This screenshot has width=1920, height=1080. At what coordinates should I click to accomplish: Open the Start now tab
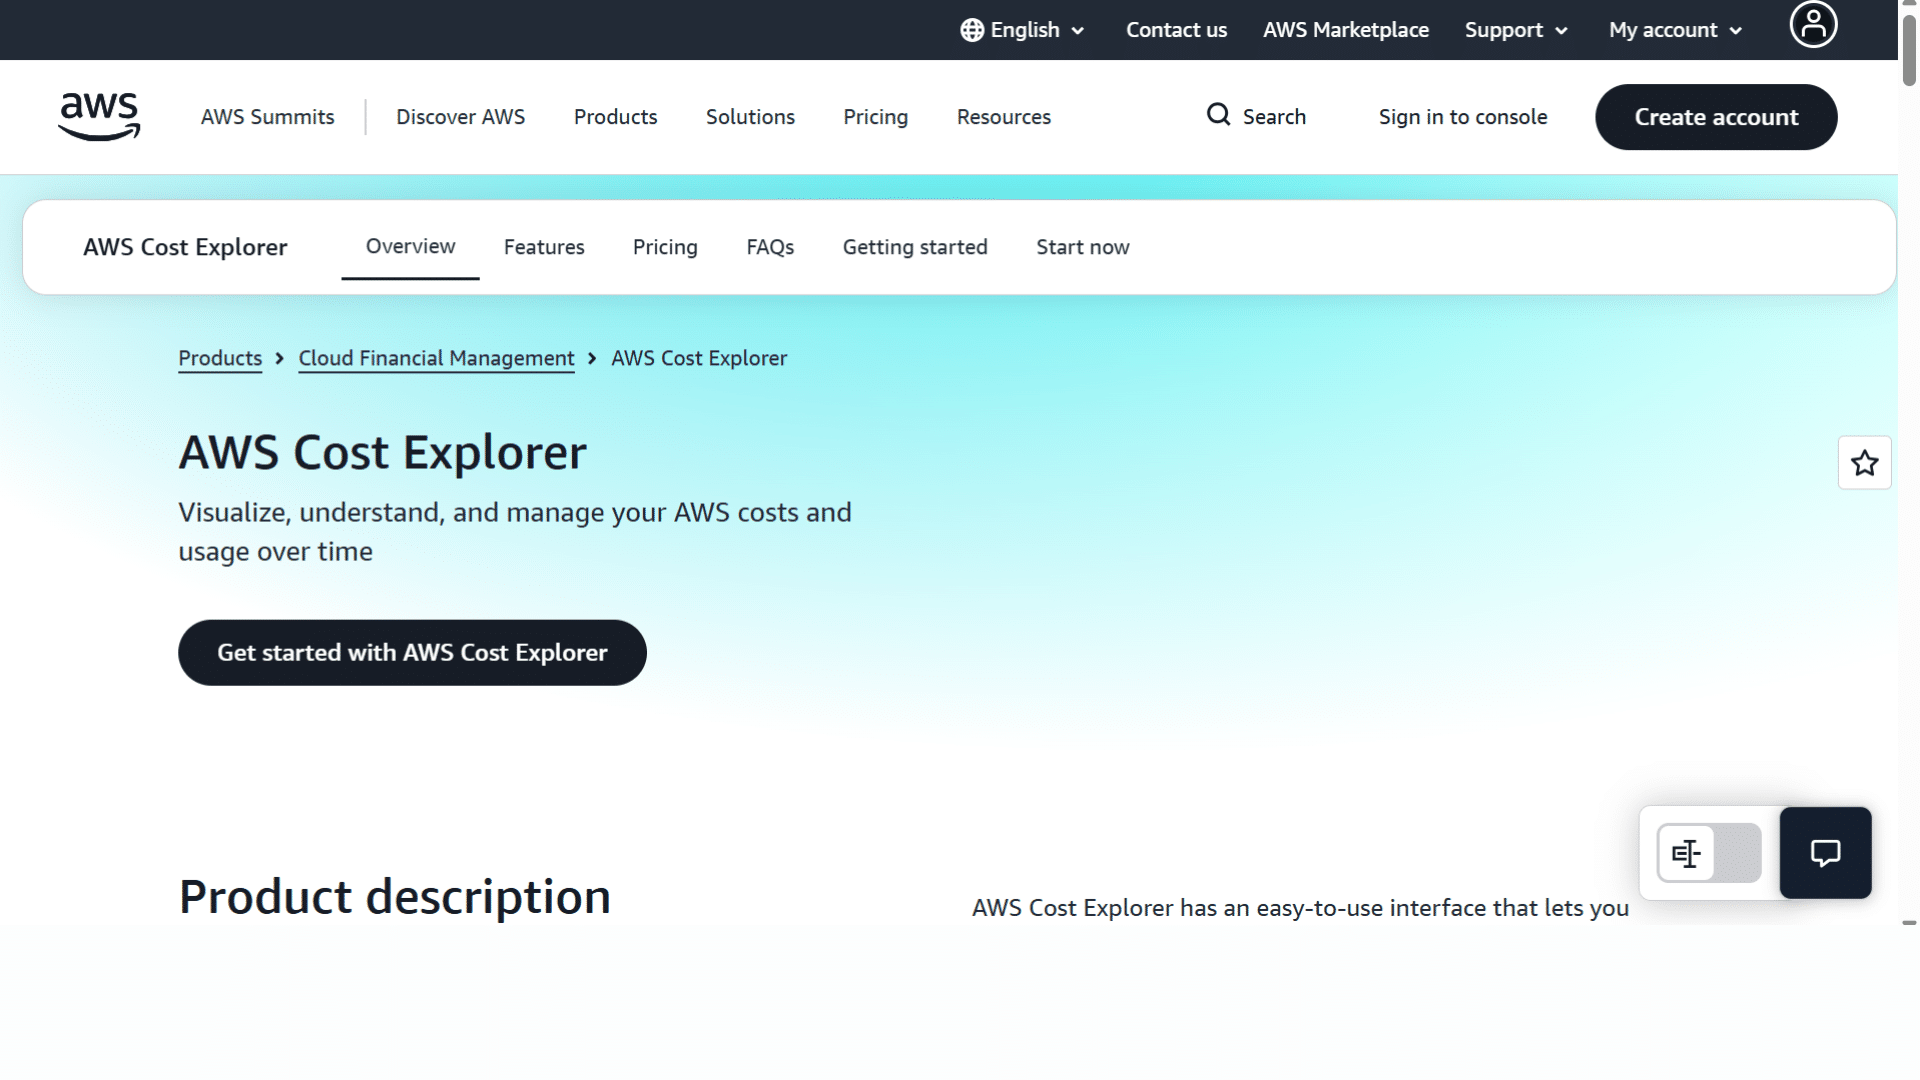(1082, 247)
